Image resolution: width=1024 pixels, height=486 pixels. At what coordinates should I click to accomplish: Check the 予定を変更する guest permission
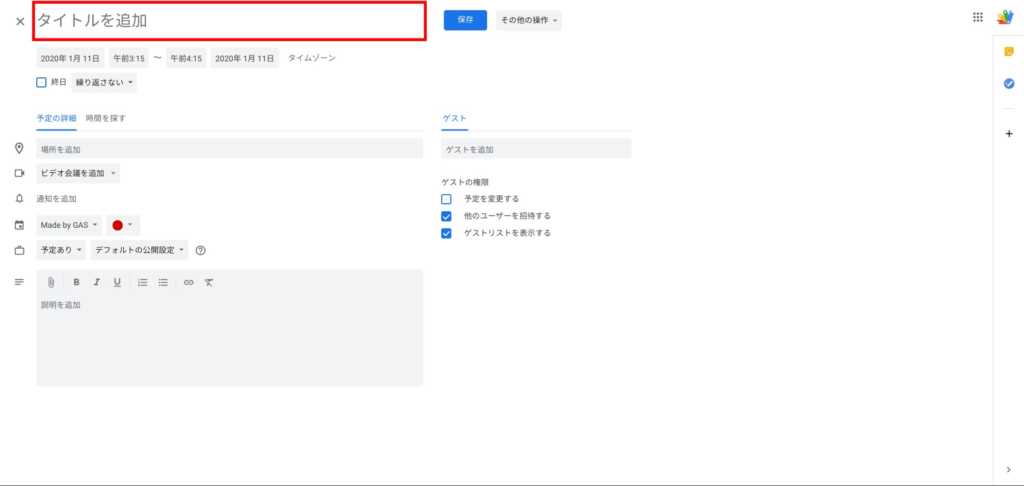447,199
